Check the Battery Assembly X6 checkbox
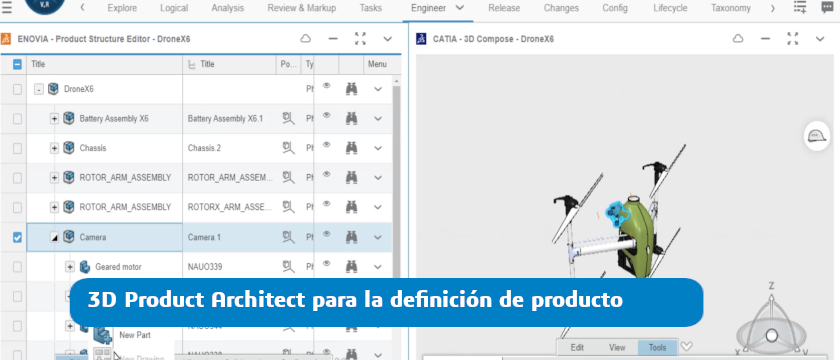Viewport: 840px width, 360px height. point(17,119)
